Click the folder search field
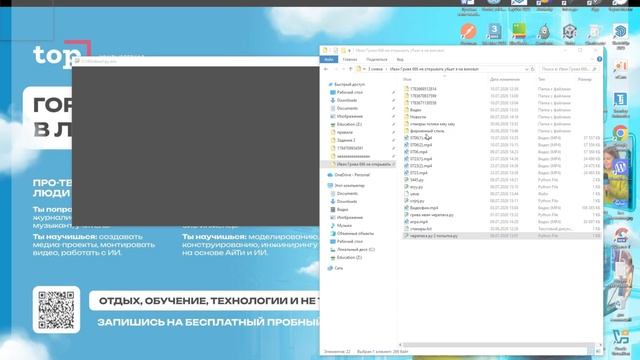Image resolution: width=640 pixels, height=360 pixels. pyautogui.click(x=570, y=69)
